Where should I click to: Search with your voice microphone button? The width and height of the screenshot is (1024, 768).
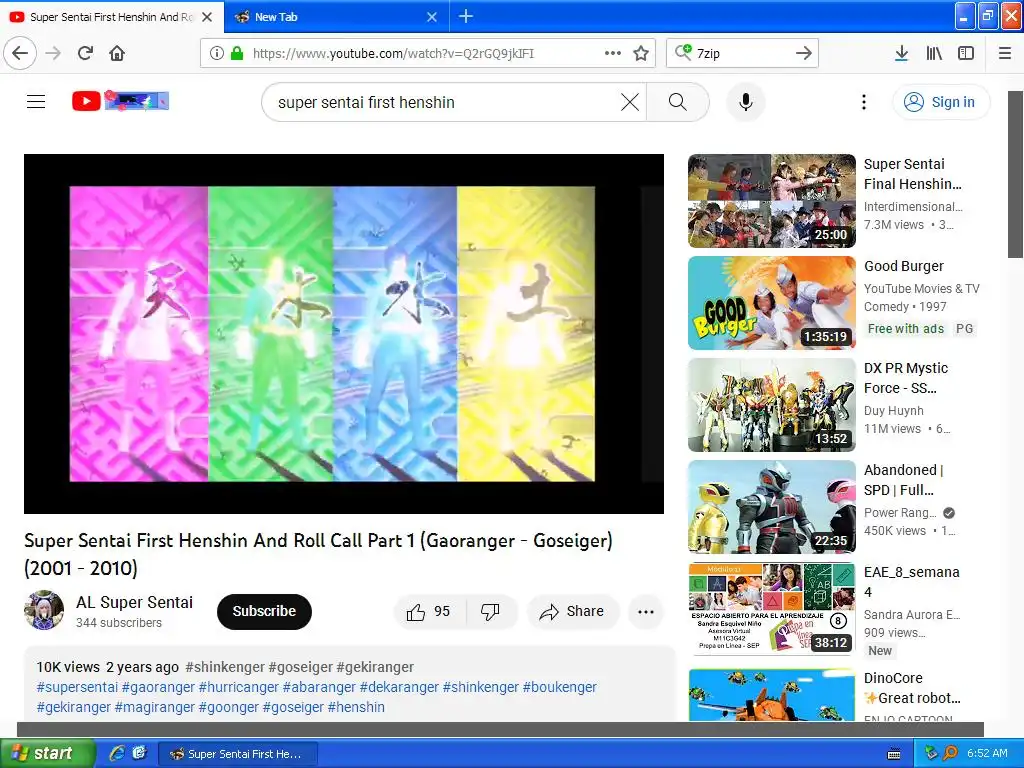[x=746, y=102]
